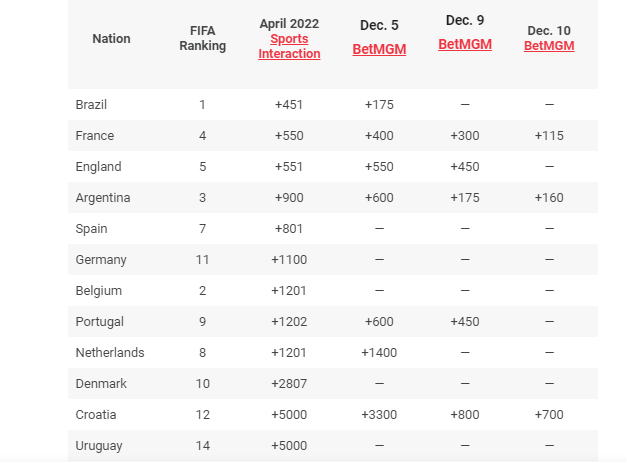This screenshot has width=627, height=463.
Task: Click France's Dec. 10 odds +115
Action: point(549,136)
